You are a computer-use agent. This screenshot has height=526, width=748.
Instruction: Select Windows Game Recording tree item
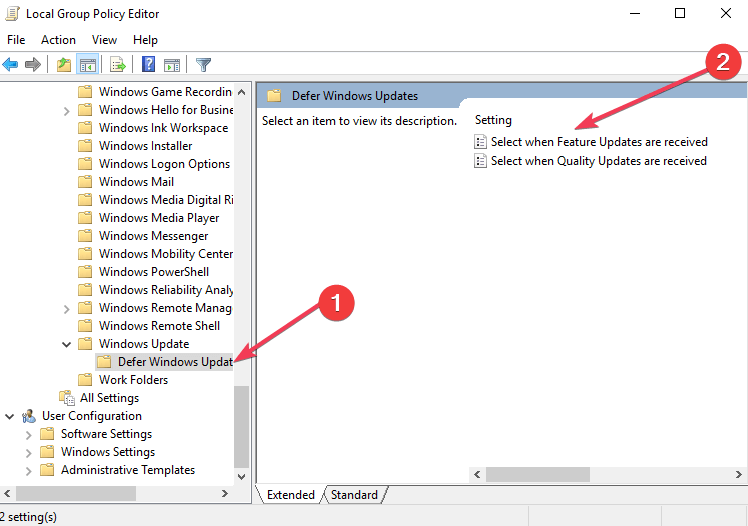tap(165, 92)
